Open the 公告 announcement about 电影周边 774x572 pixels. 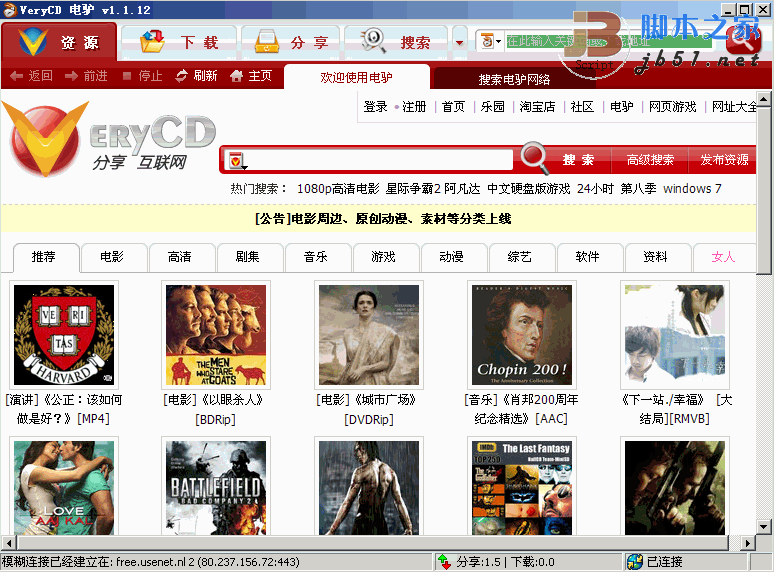[383, 219]
